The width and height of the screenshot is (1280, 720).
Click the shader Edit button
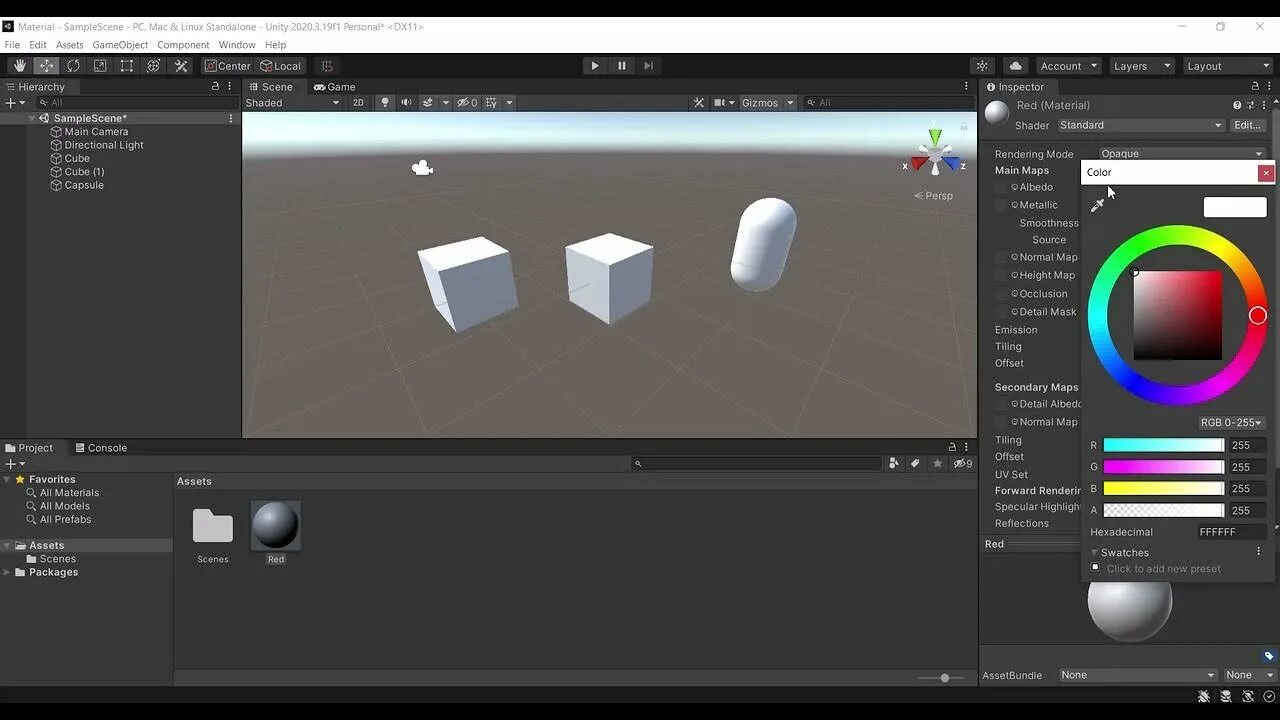click(x=1248, y=125)
